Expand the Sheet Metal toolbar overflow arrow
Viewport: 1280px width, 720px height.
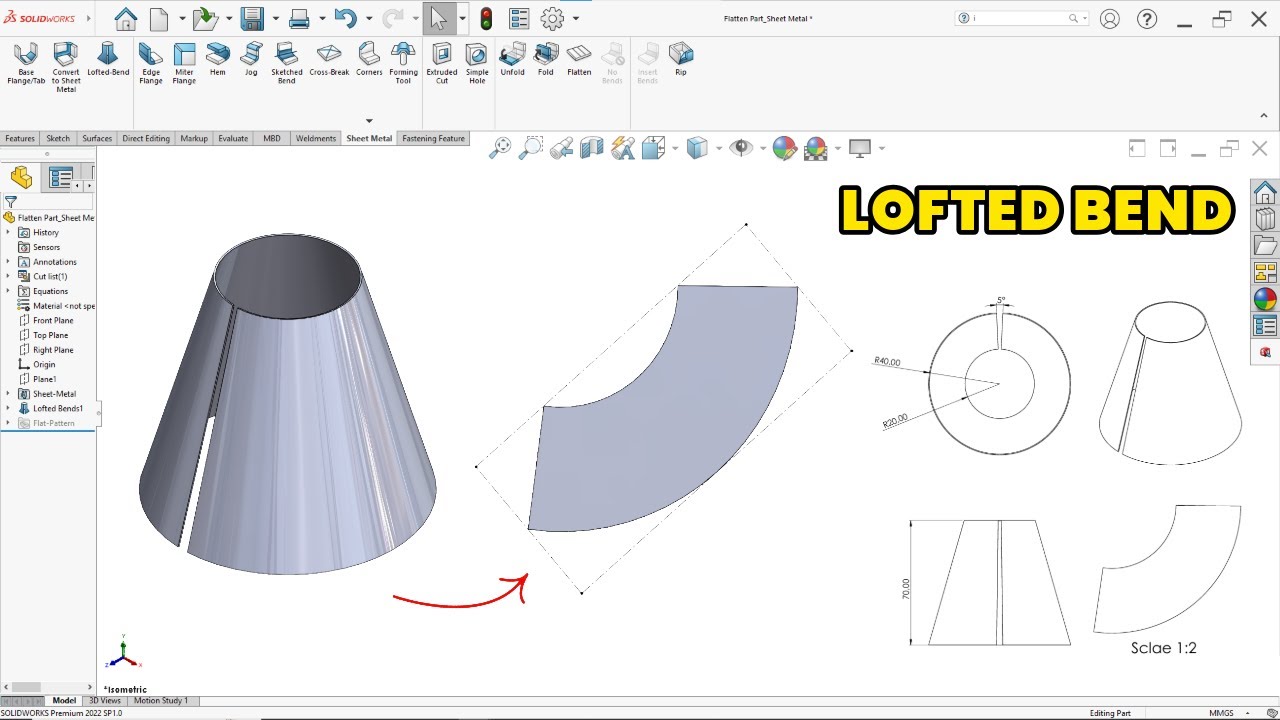pos(369,121)
